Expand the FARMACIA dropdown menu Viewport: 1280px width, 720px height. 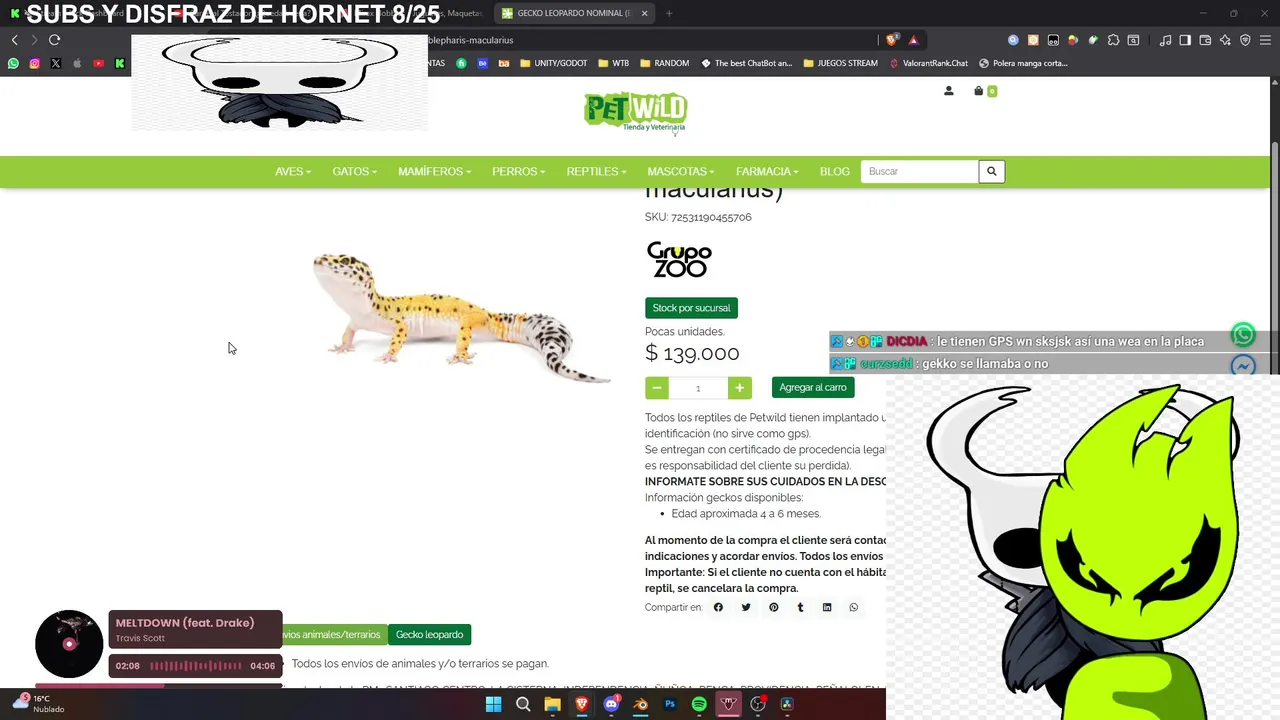[767, 172]
